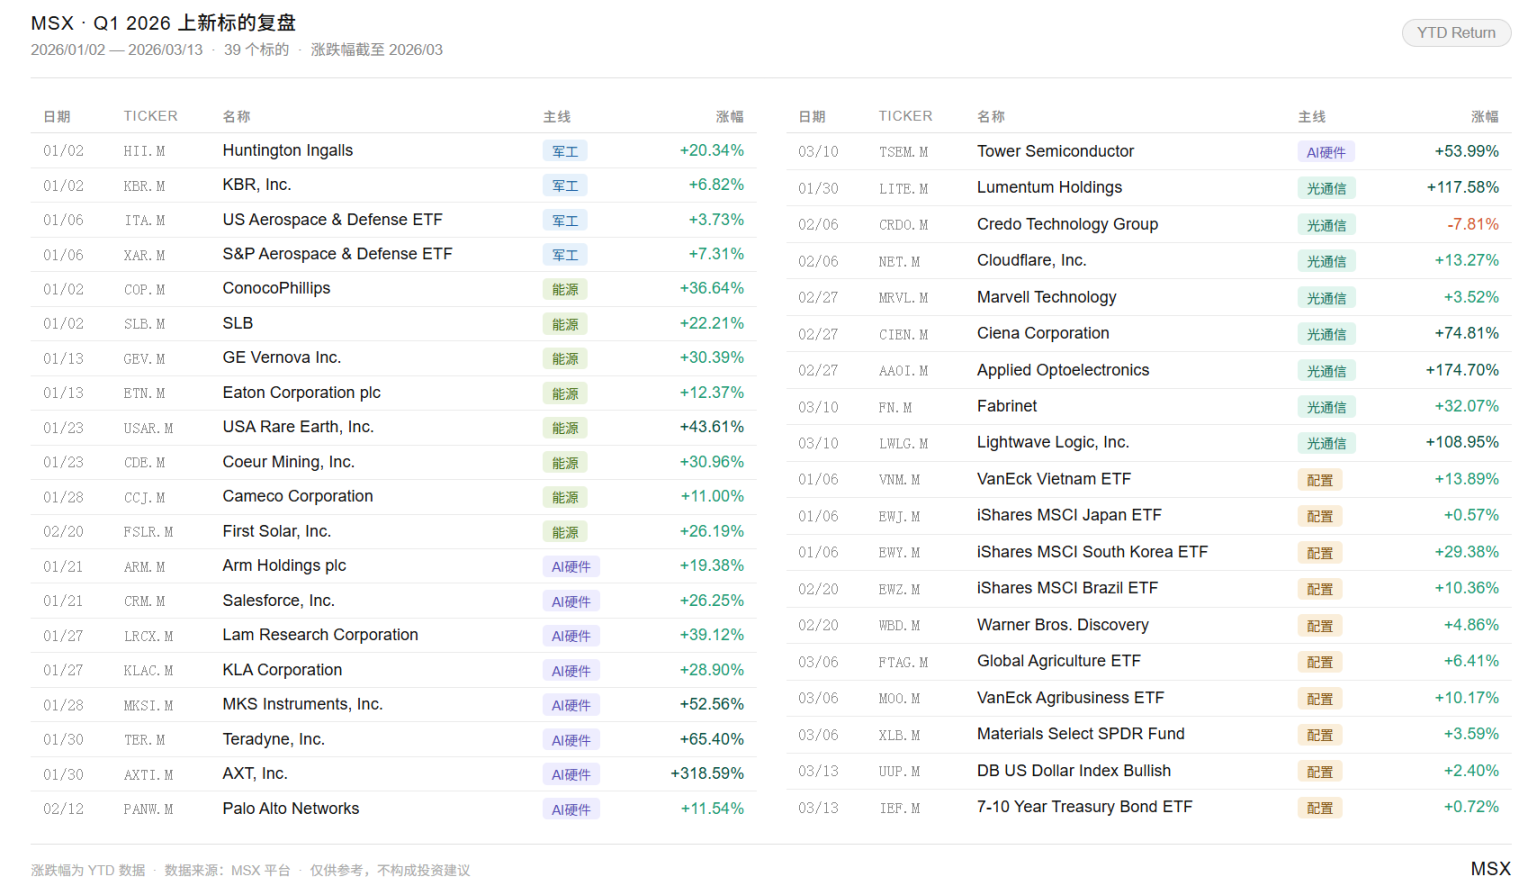1537x895 pixels.
Task: Click the +318.59% return for AXT, Inc.
Action: coord(707,774)
